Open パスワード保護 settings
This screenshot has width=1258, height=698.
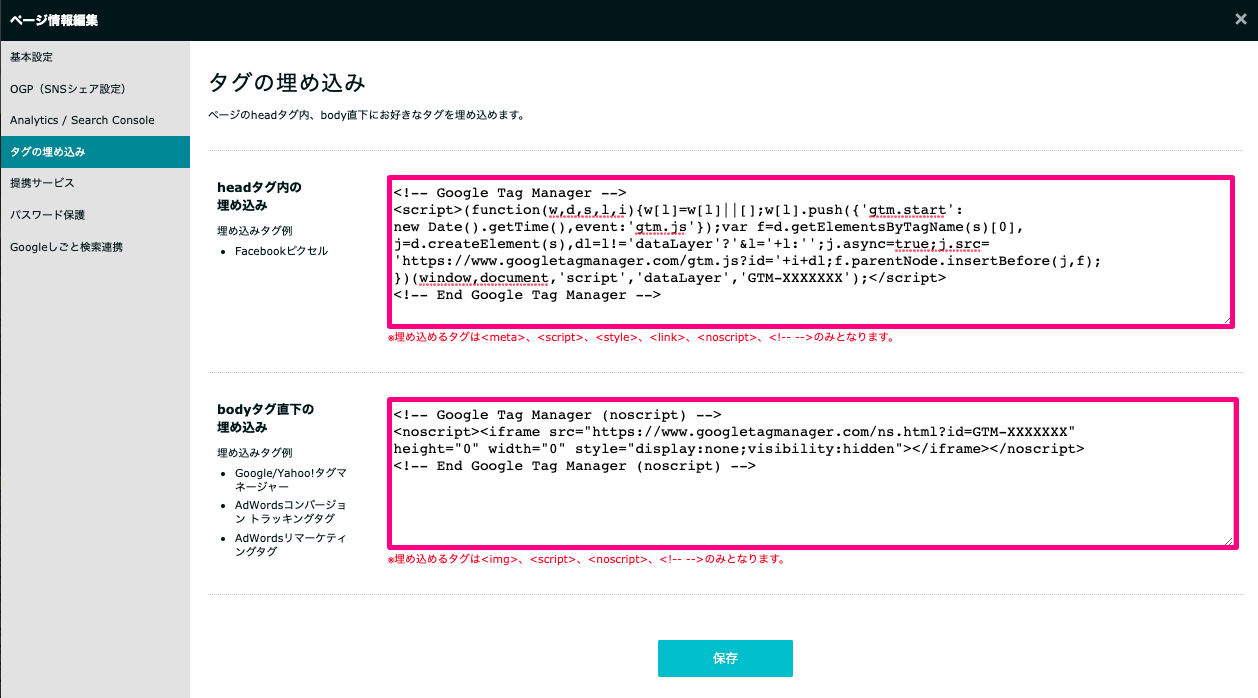coord(95,215)
